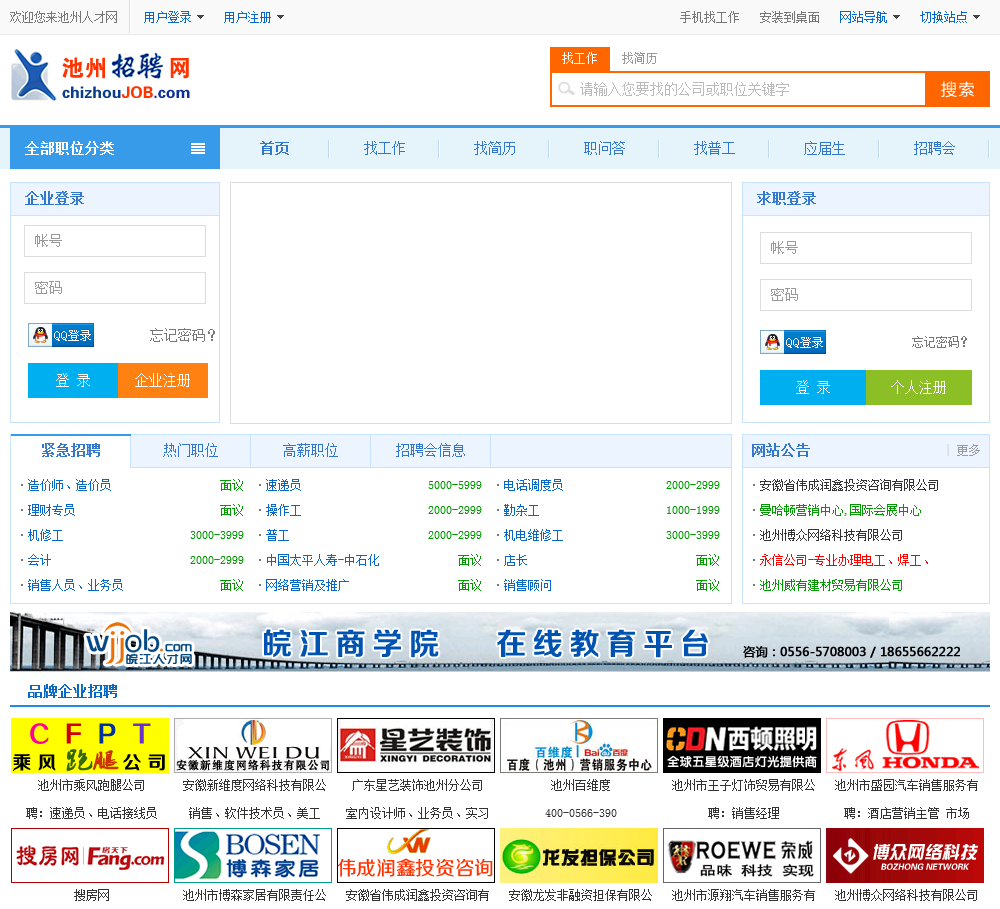
Task: Open the 博众网络科技 logo
Action: click(x=905, y=855)
